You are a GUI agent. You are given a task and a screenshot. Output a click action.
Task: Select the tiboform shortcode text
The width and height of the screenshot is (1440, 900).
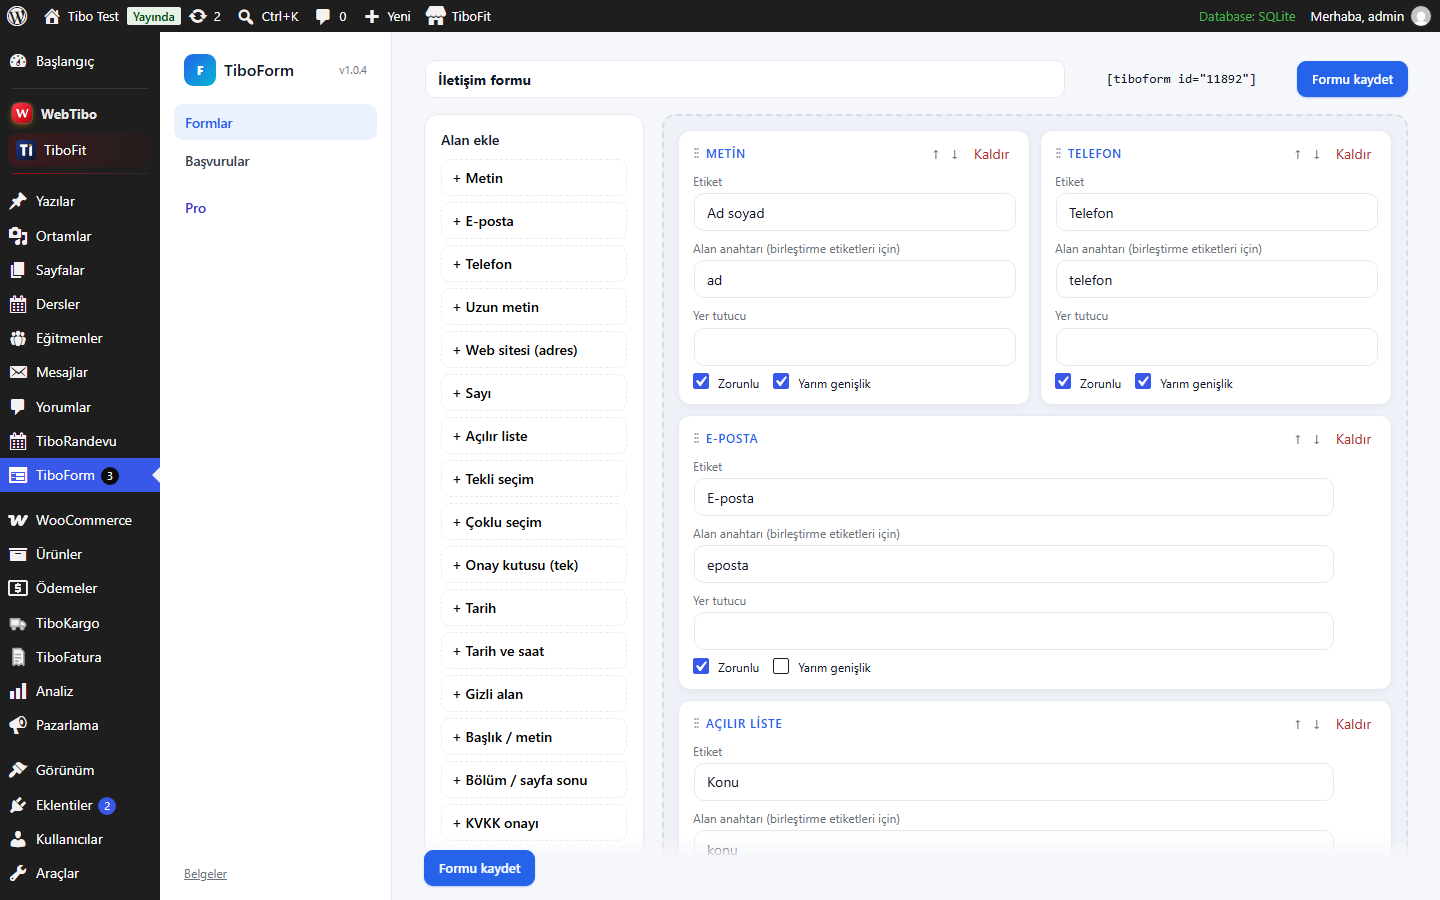(x=1181, y=79)
